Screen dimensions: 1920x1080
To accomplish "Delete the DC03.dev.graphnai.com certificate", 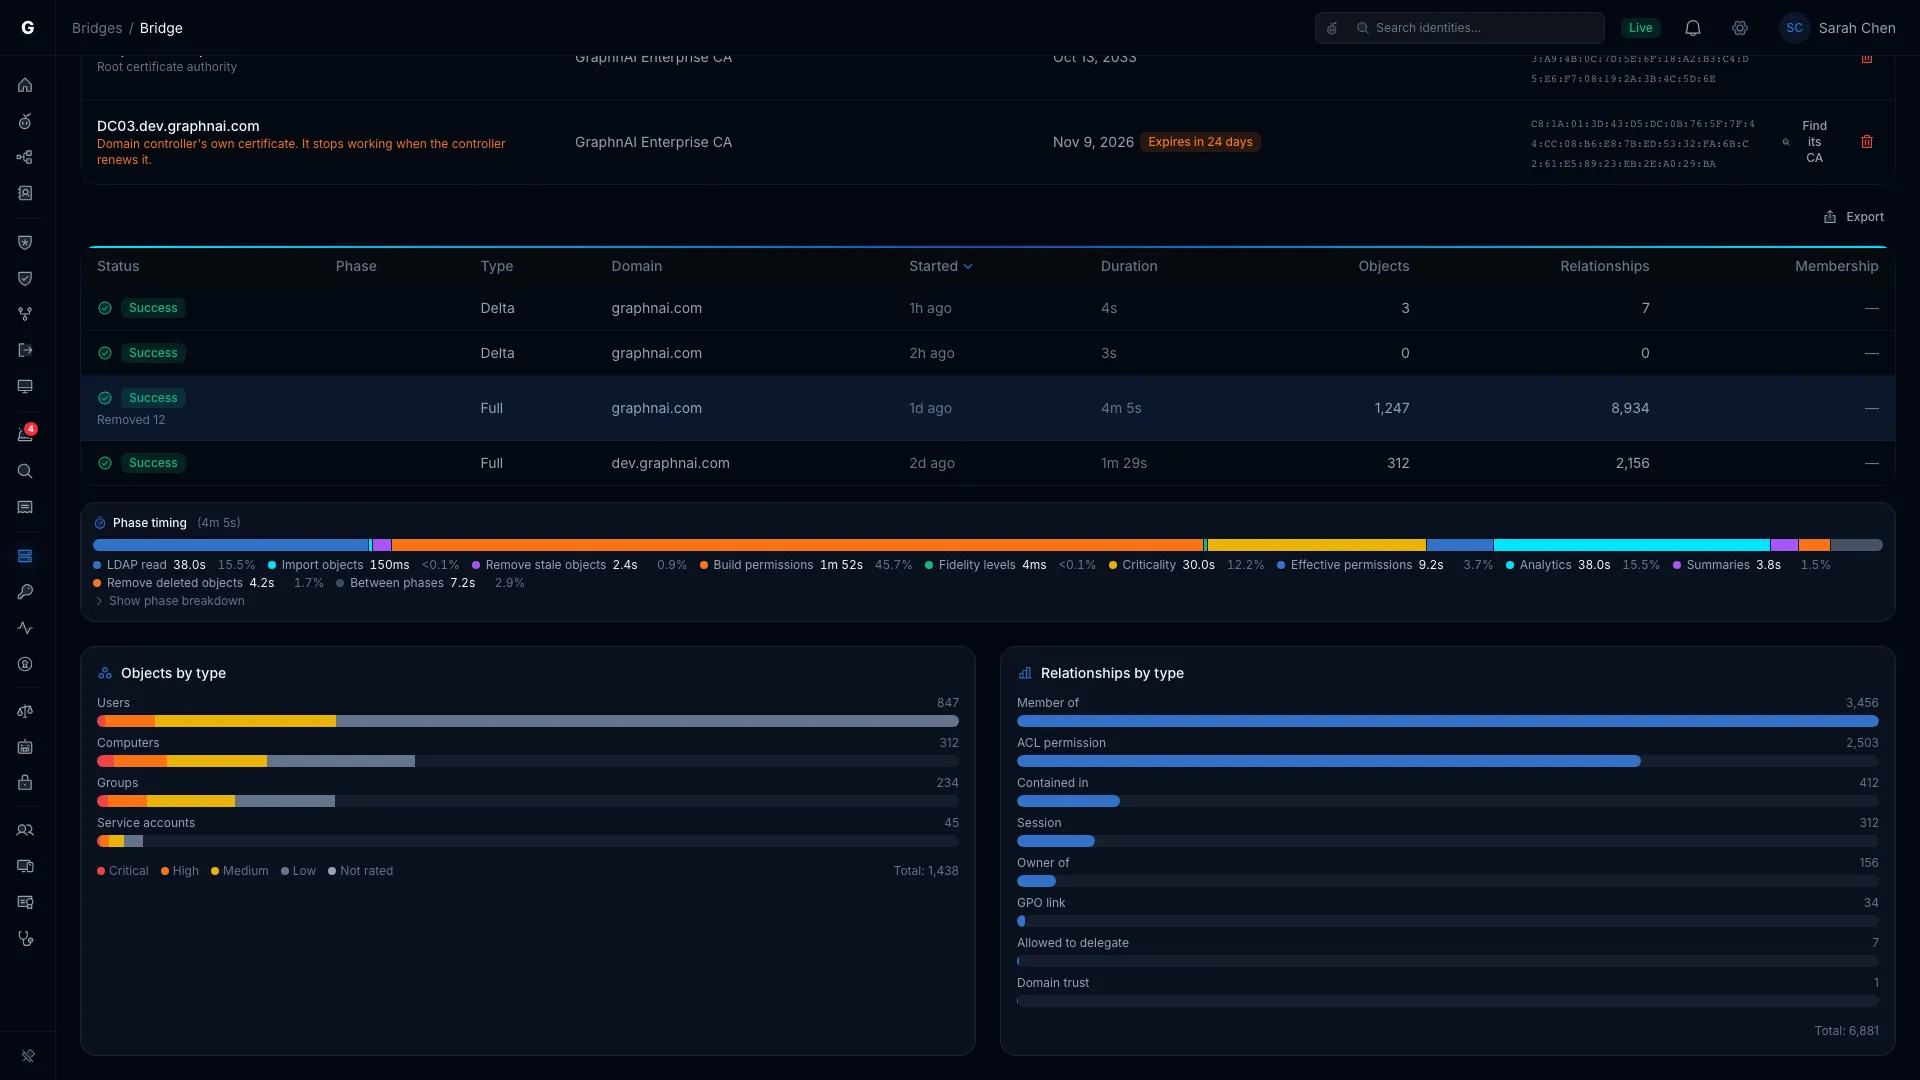I will pyautogui.click(x=1866, y=142).
